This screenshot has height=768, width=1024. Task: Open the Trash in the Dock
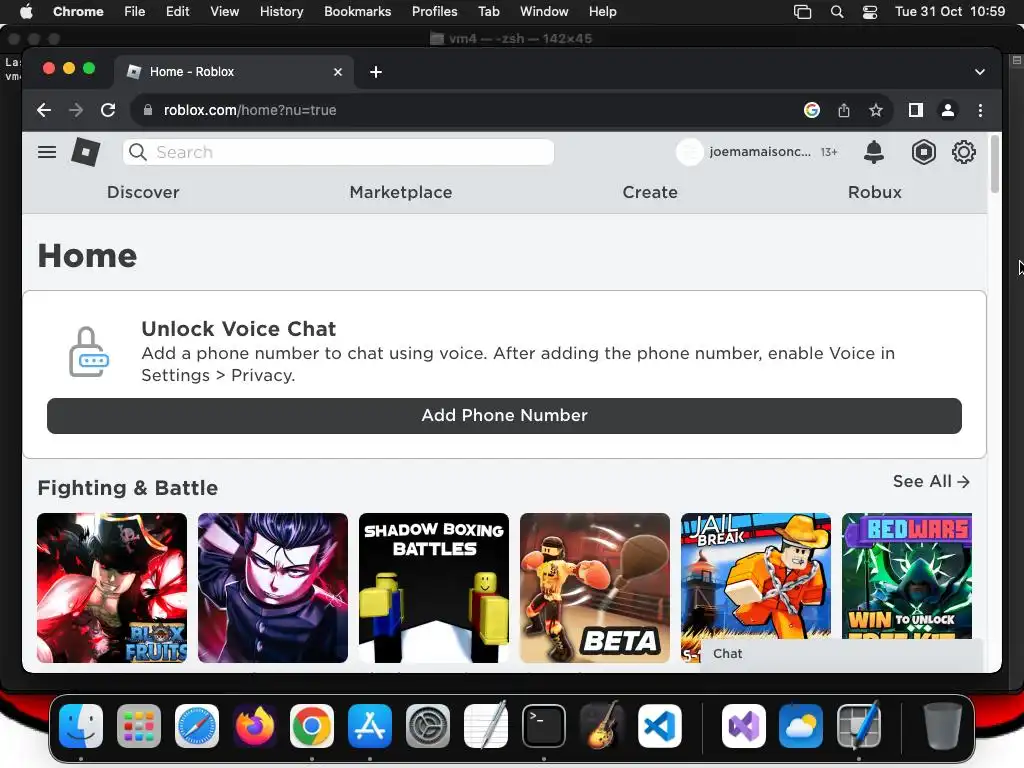tap(942, 726)
